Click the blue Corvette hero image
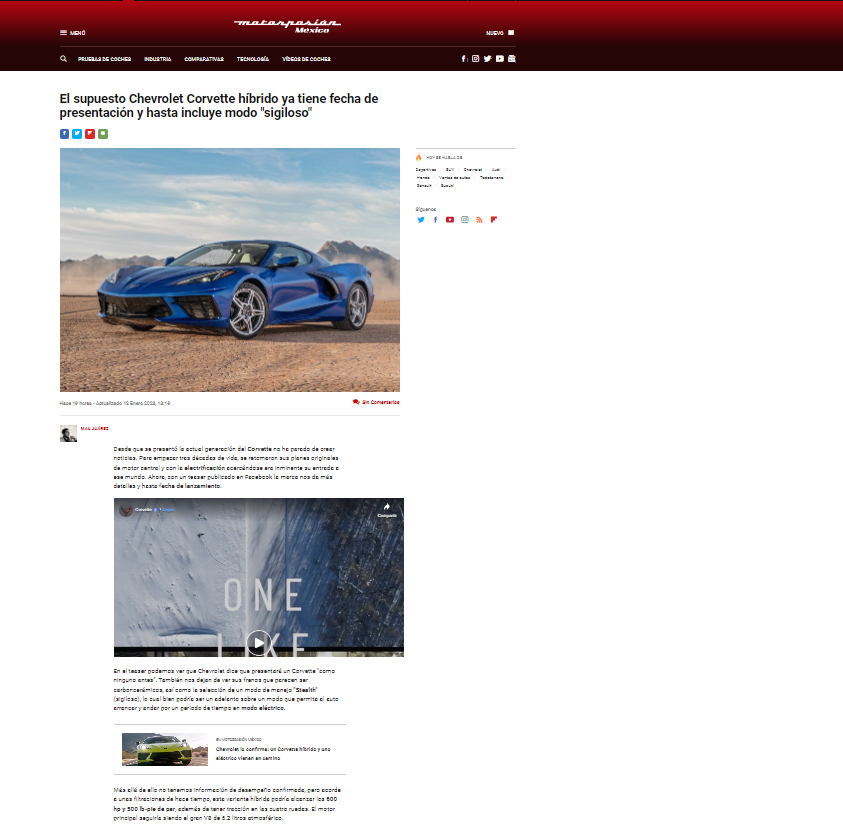 (230, 270)
